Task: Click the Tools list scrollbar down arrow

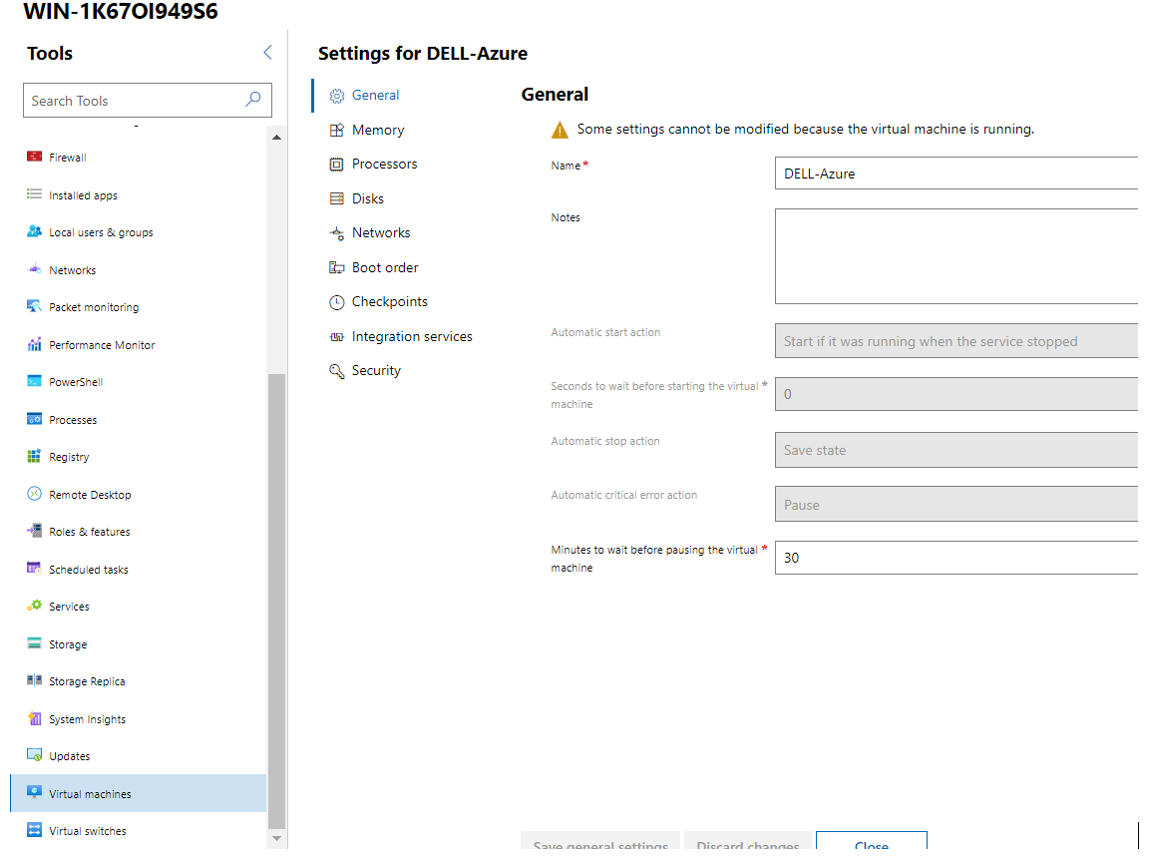Action: tap(276, 839)
